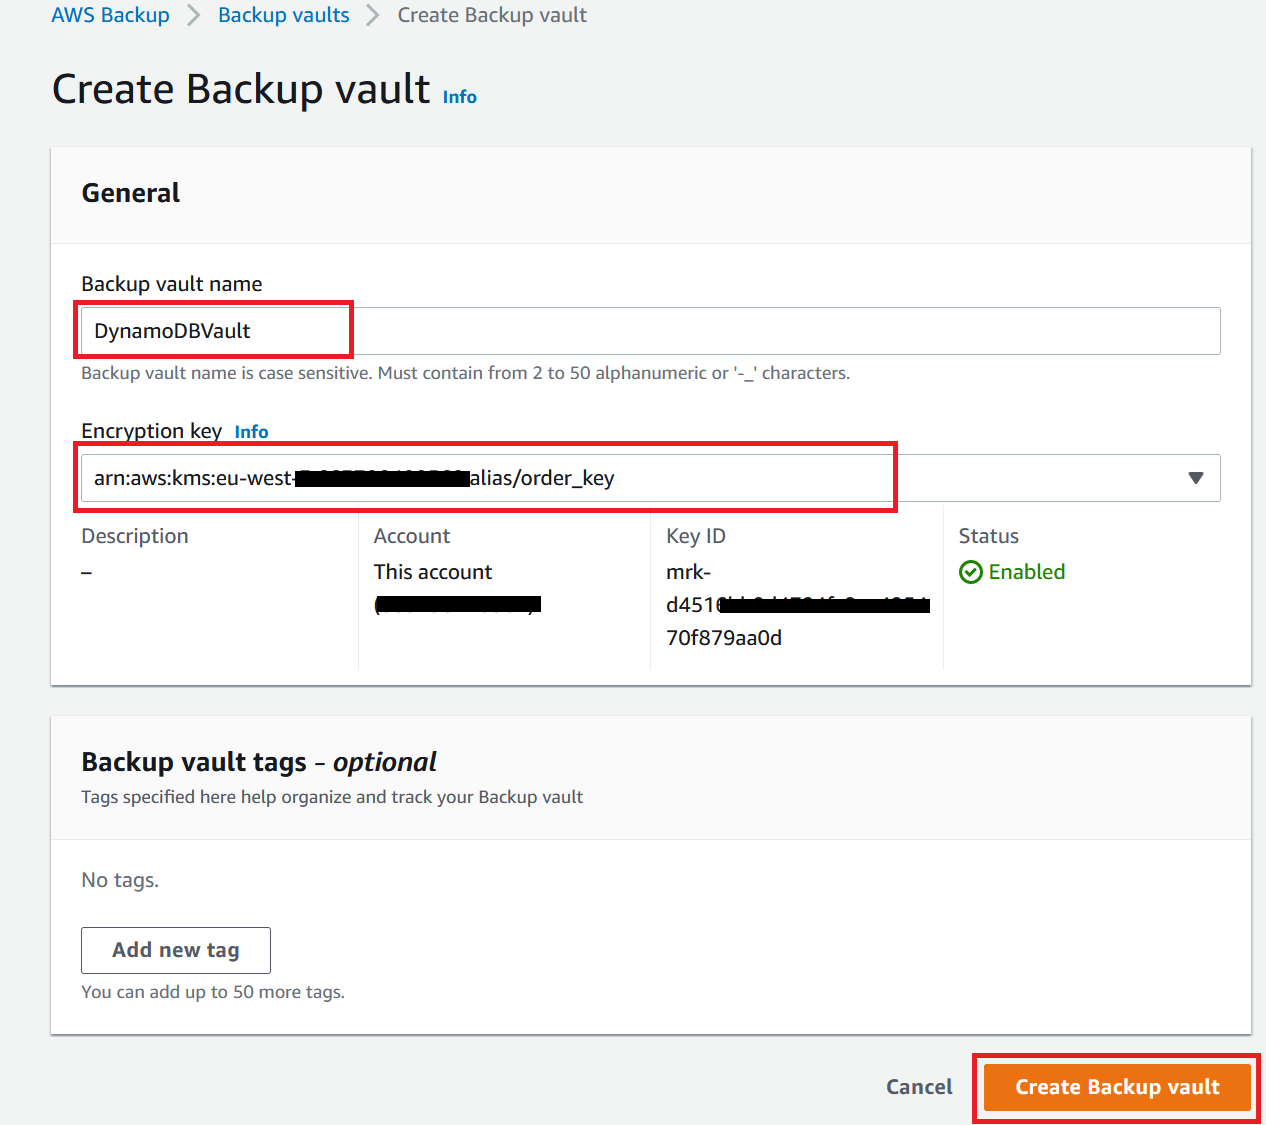The height and width of the screenshot is (1125, 1266).
Task: Click the caret arrow on the encryption key selector
Action: pyautogui.click(x=1195, y=478)
